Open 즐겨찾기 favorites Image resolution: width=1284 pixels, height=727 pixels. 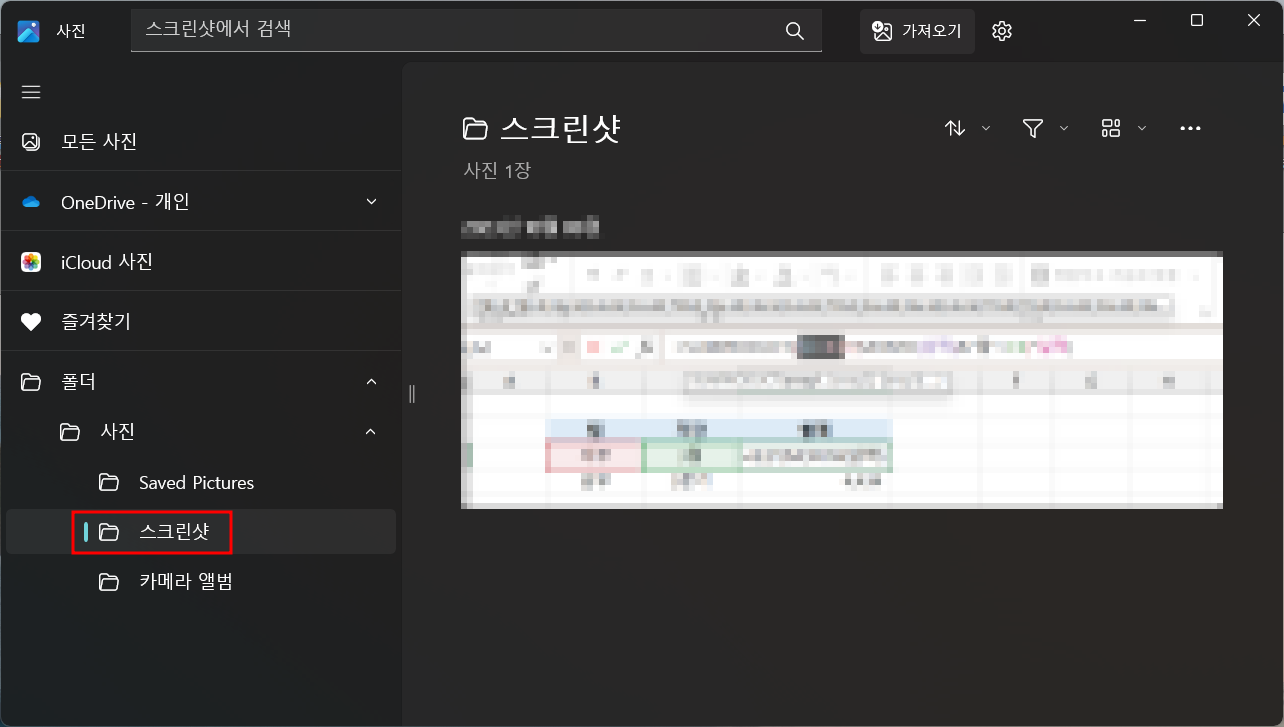pyautogui.click(x=200, y=322)
